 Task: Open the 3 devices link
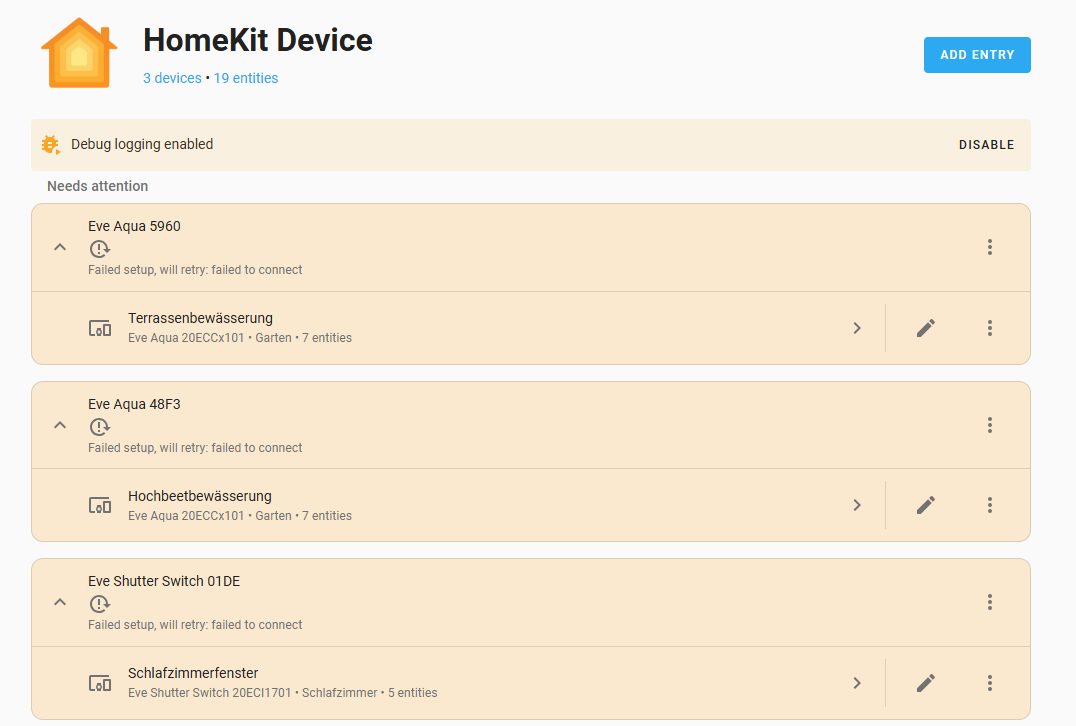pyautogui.click(x=172, y=78)
